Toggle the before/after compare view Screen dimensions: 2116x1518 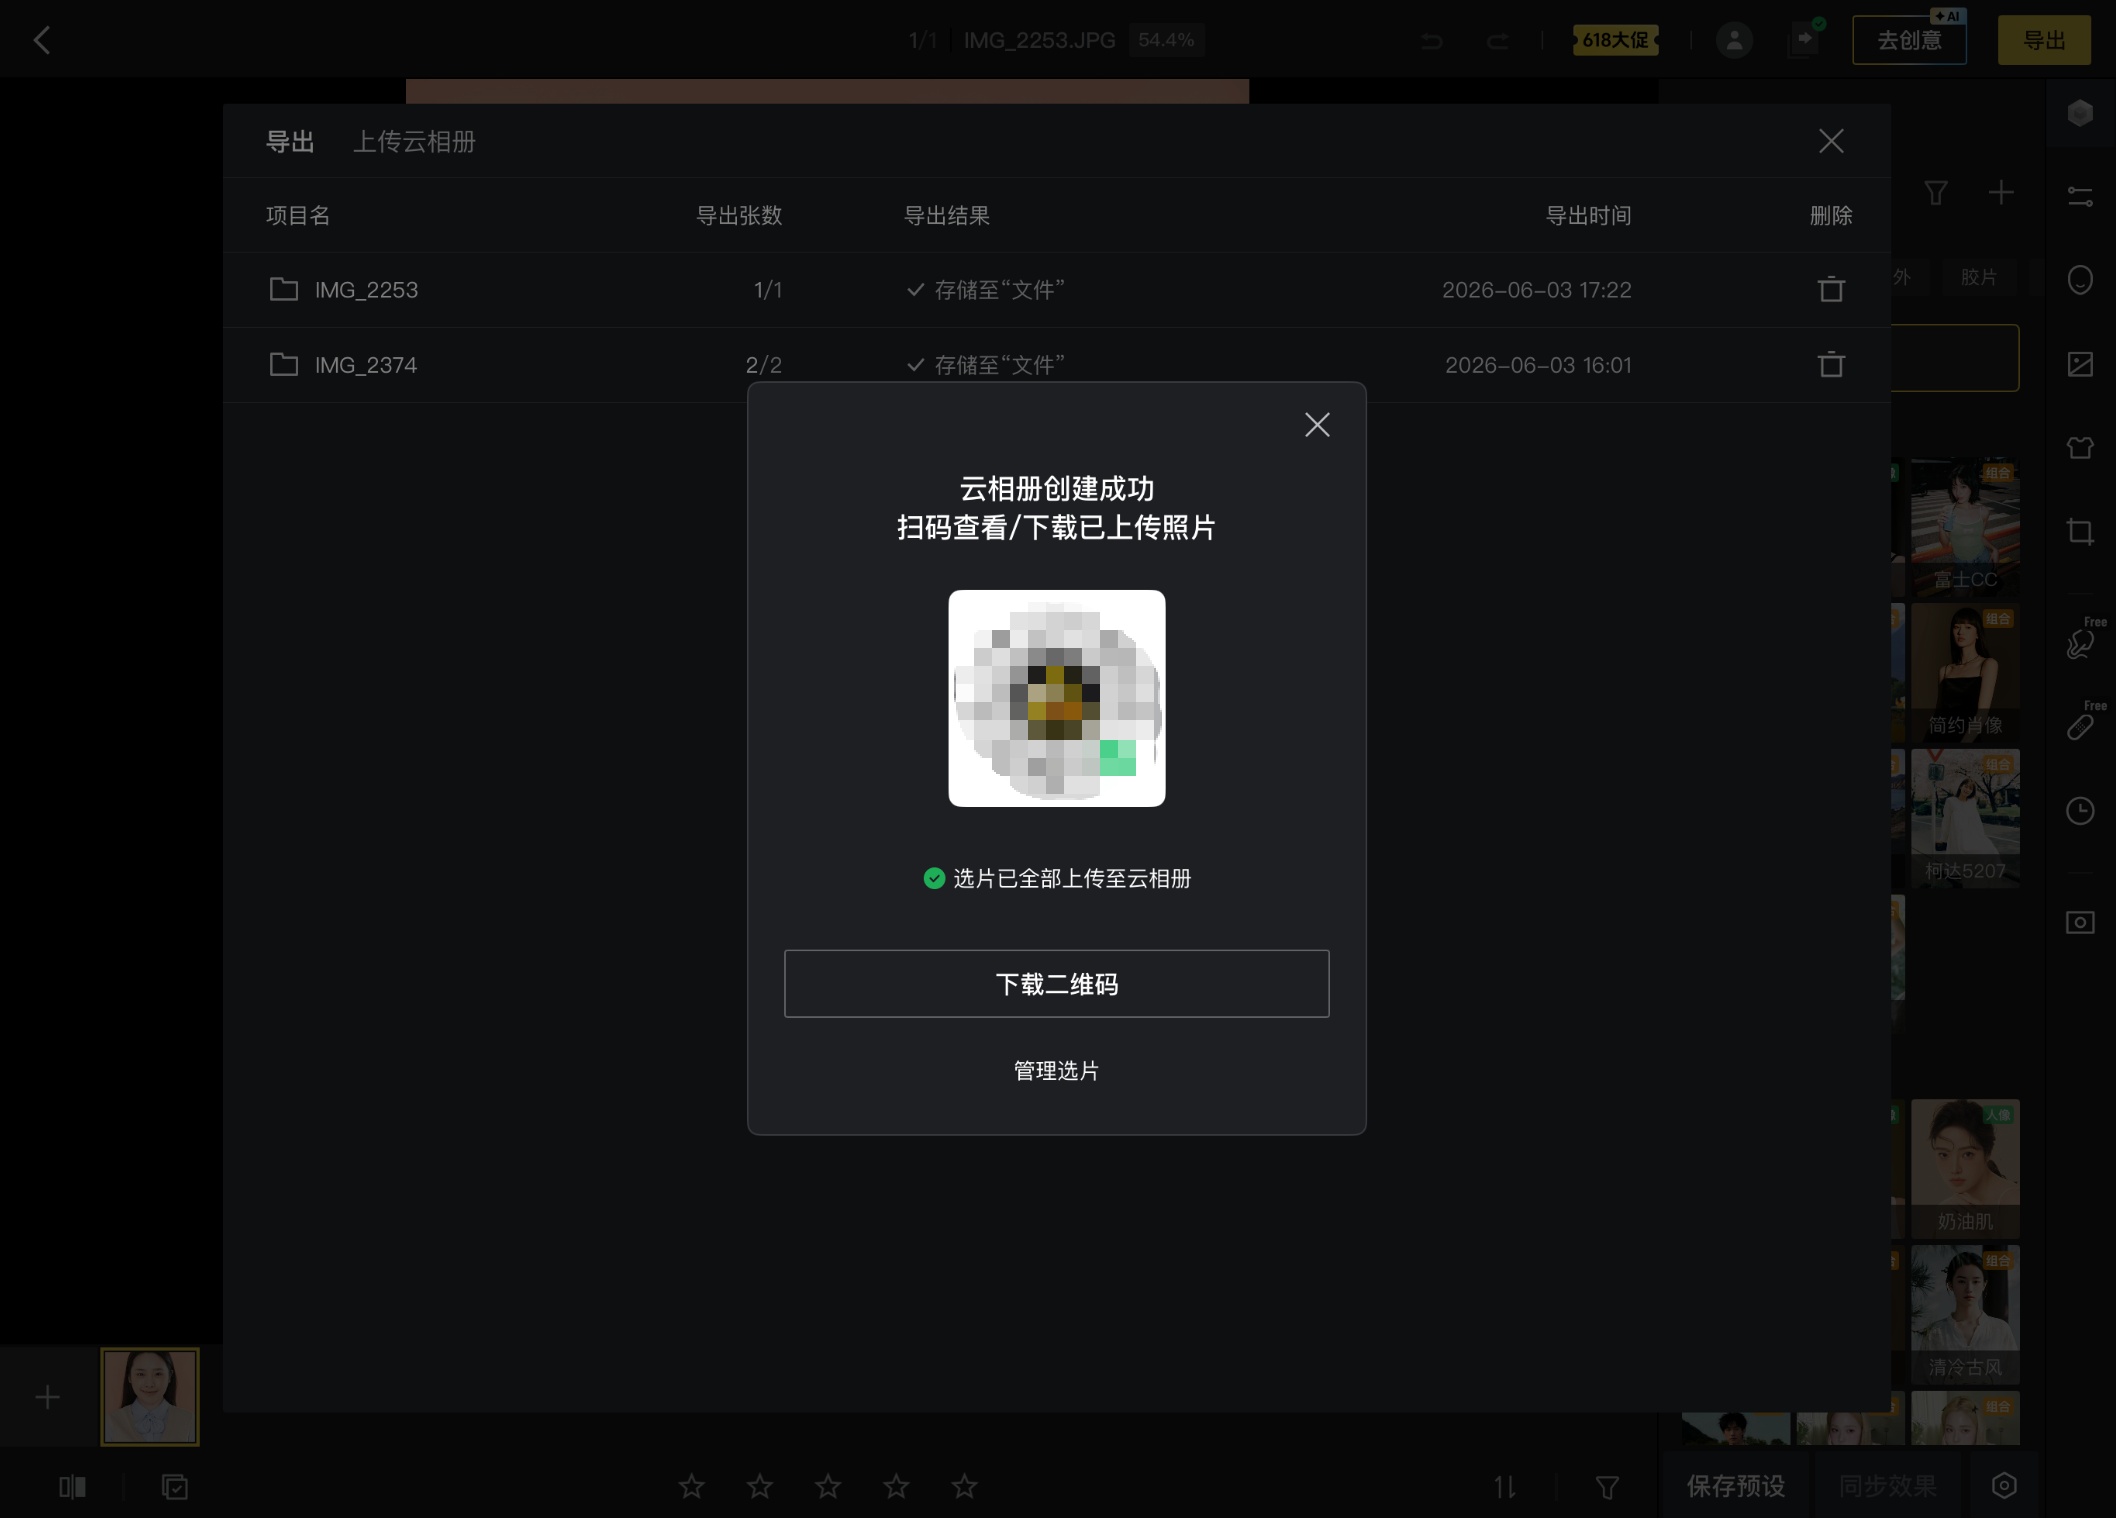point(72,1487)
